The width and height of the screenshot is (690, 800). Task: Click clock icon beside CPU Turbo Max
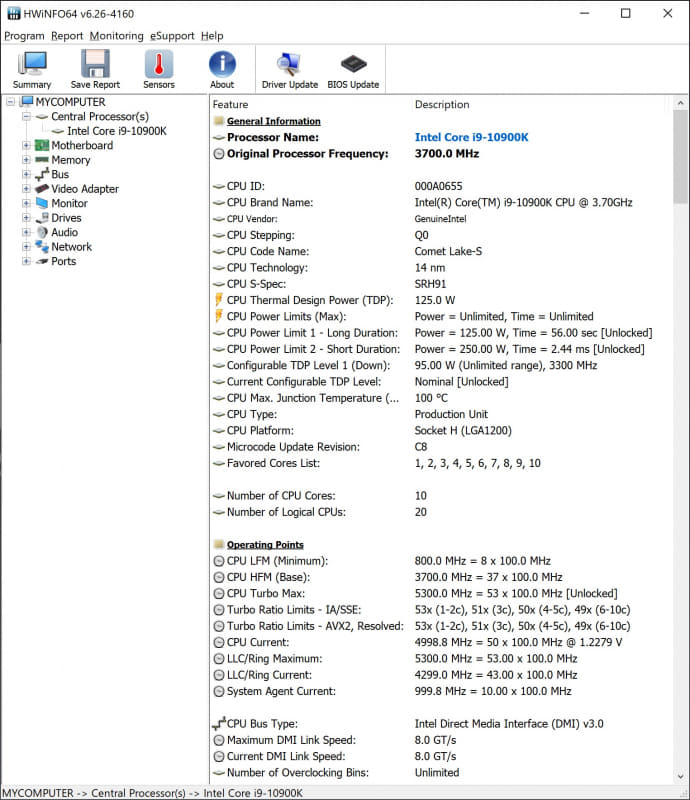219,593
